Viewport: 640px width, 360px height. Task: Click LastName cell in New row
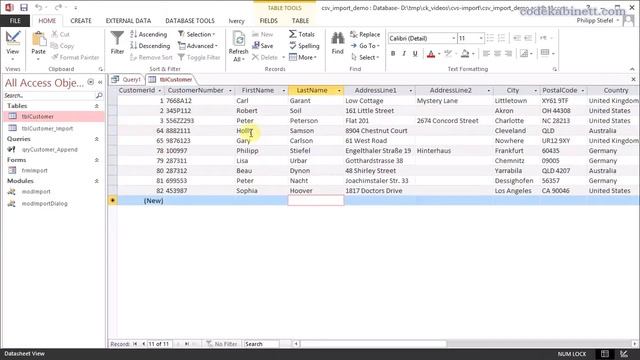tap(316, 200)
